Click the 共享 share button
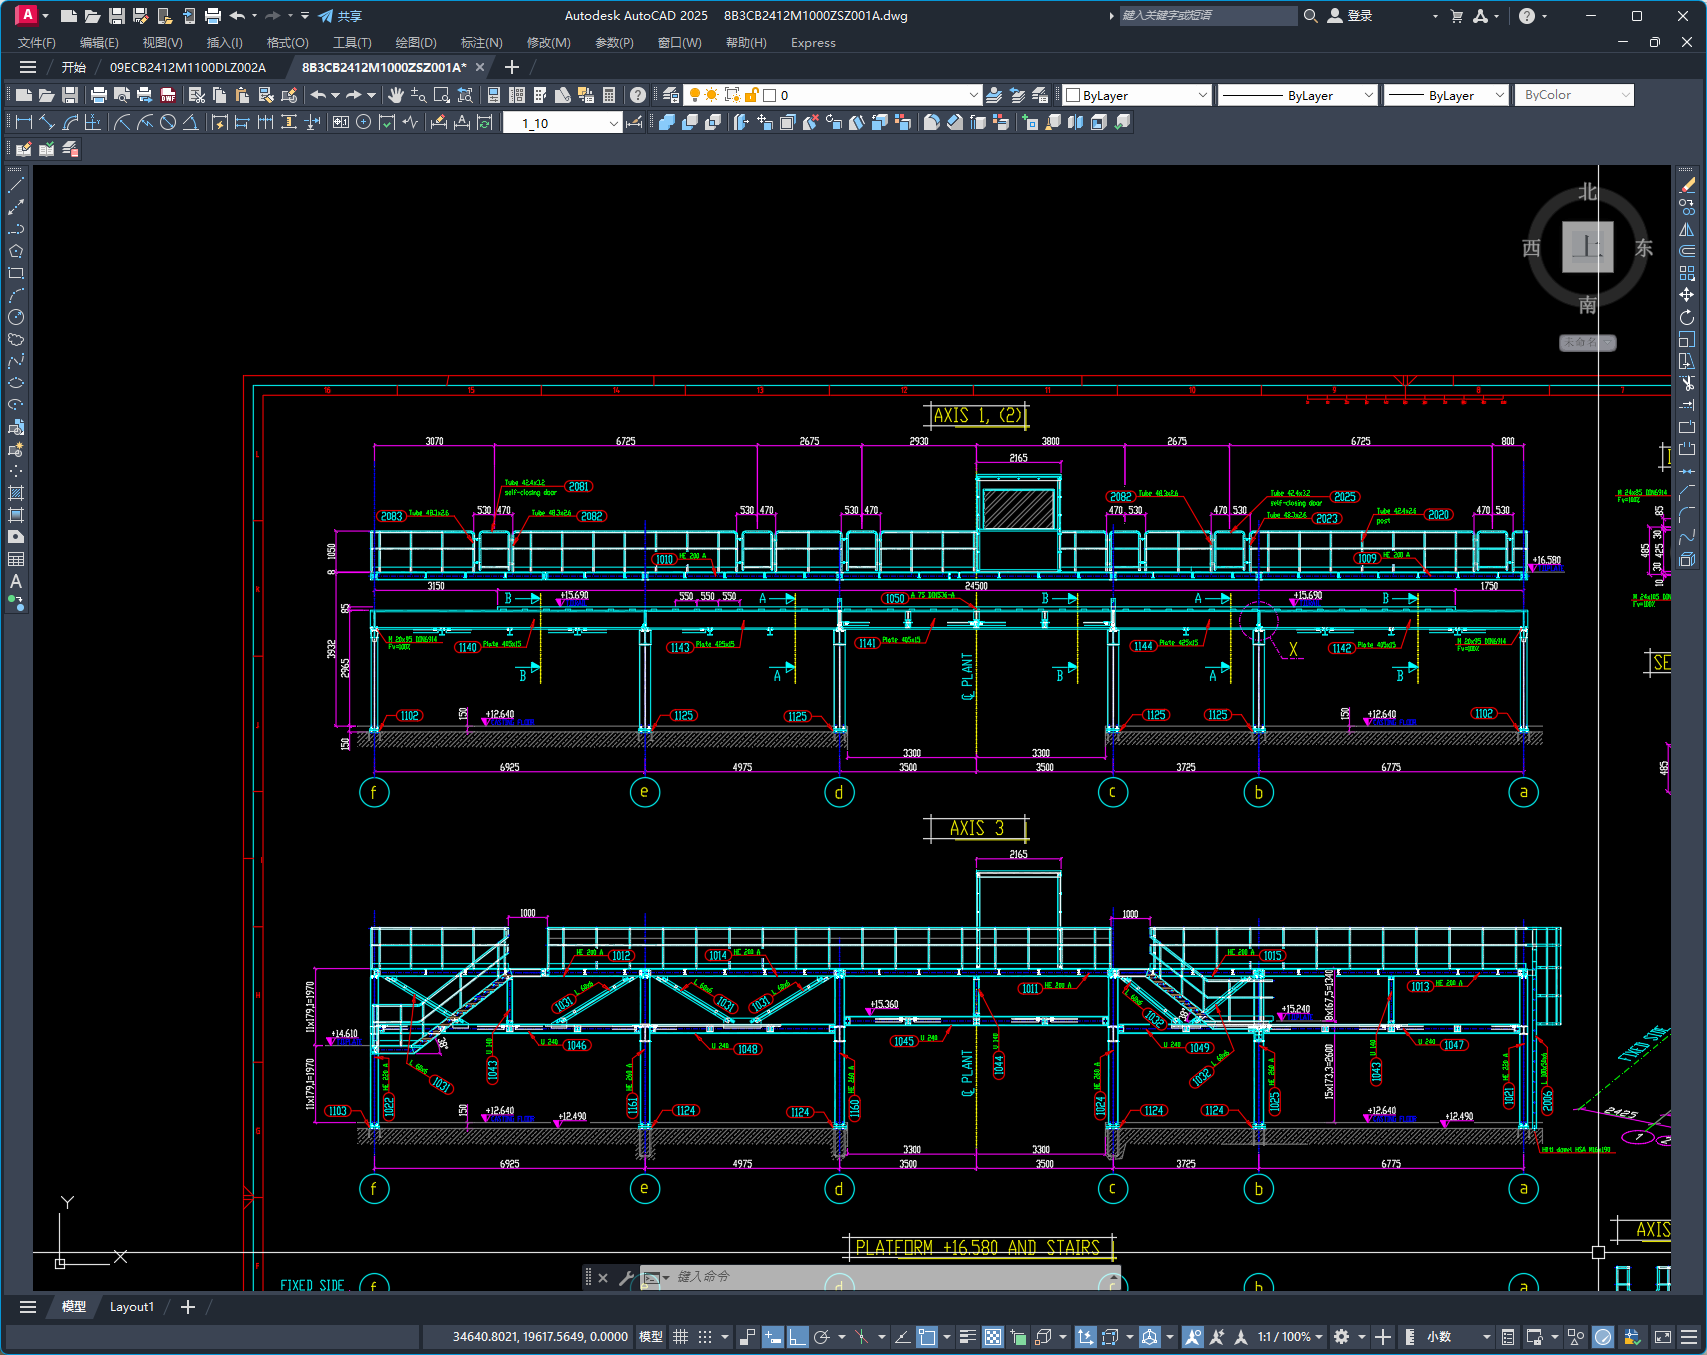The width and height of the screenshot is (1707, 1355). [x=340, y=16]
